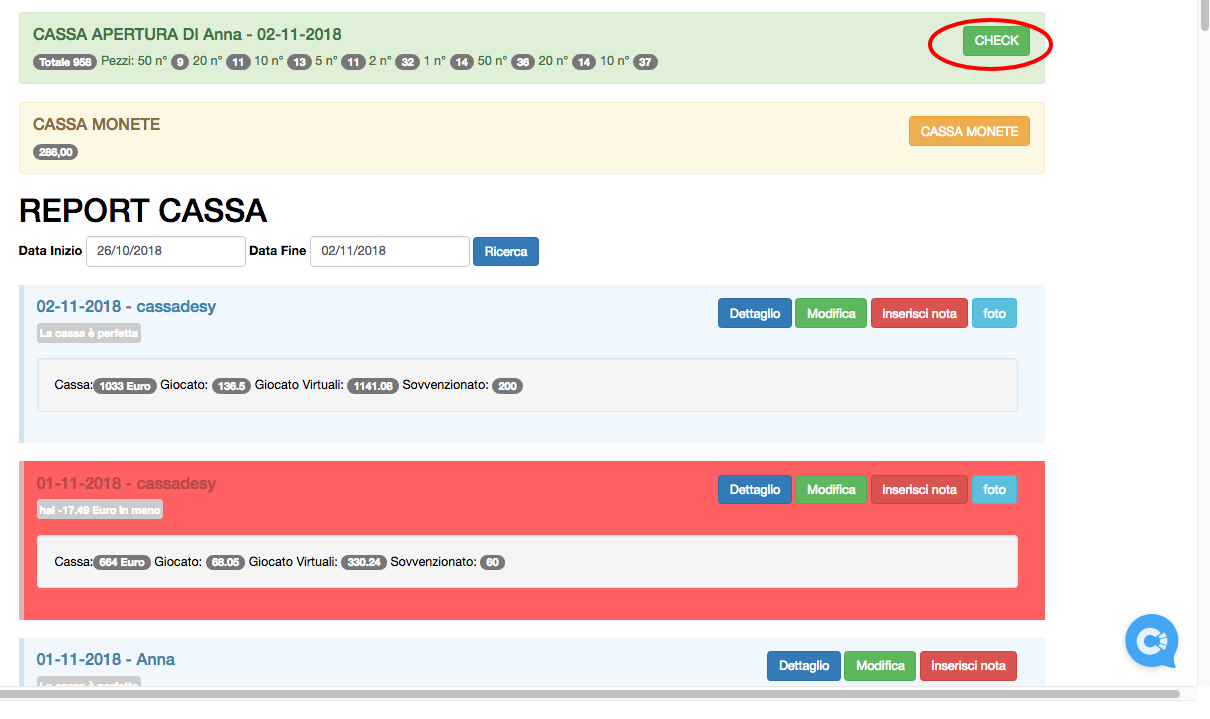
Task: Open Dettaglio for 02-11-2018 cassadesy
Action: click(754, 314)
